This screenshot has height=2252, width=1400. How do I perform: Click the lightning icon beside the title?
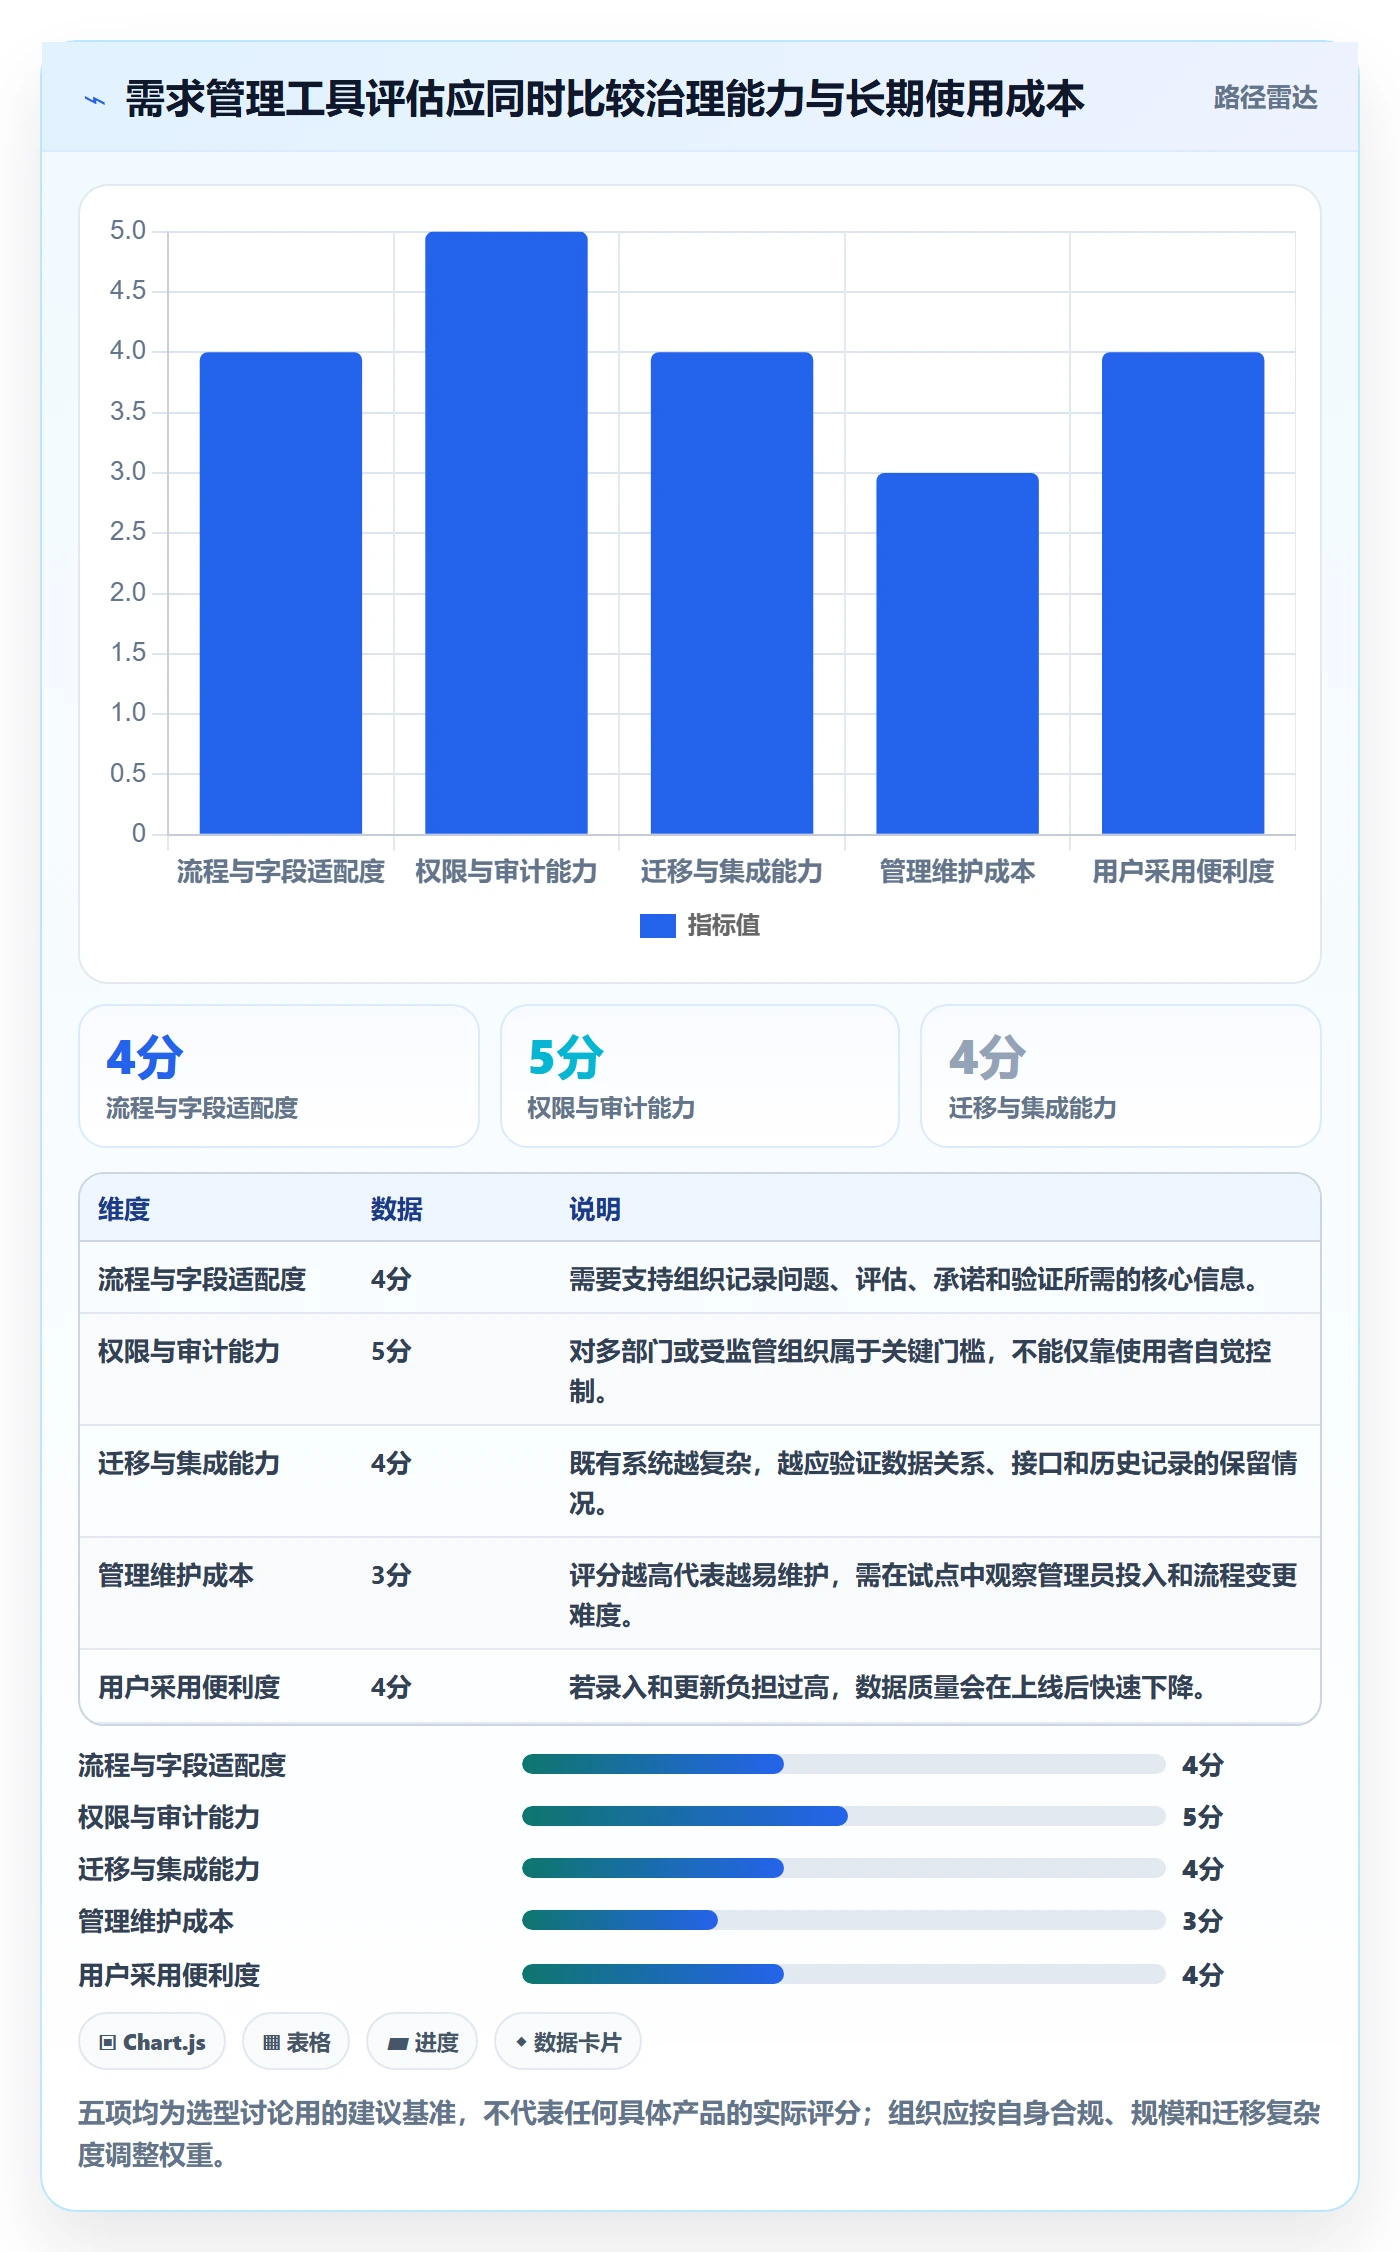click(95, 99)
